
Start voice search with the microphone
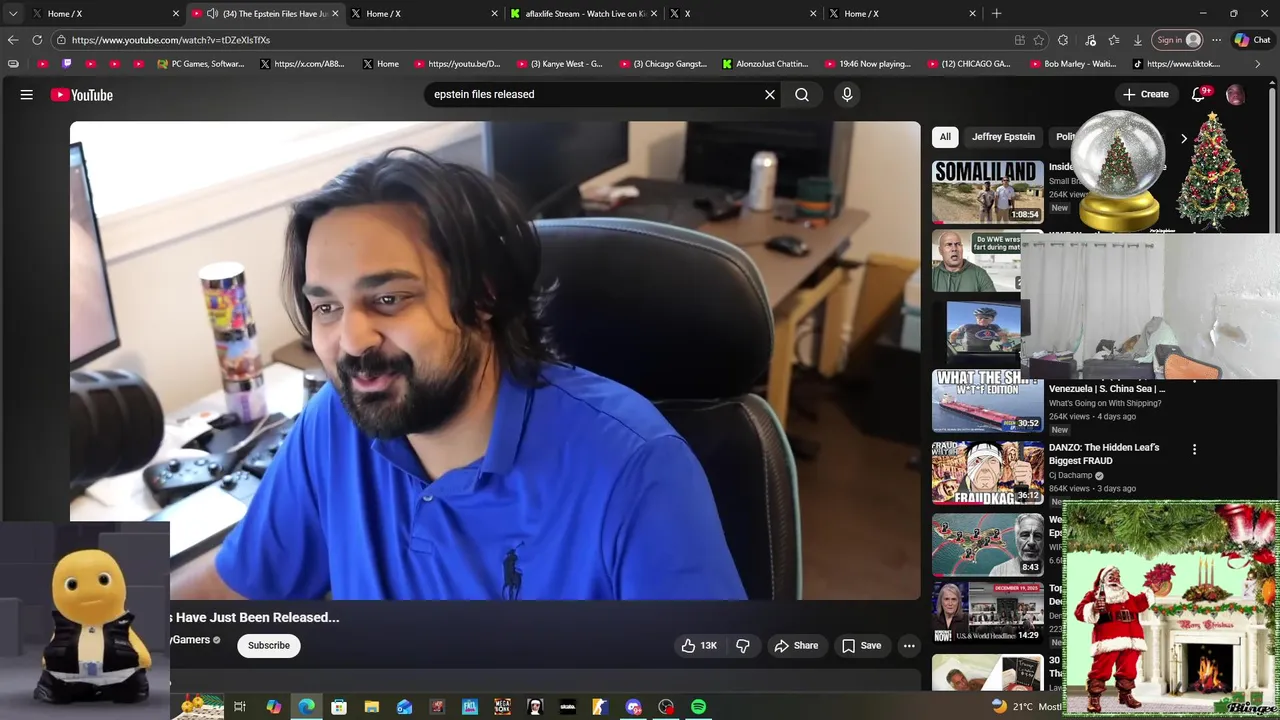pyautogui.click(x=847, y=95)
